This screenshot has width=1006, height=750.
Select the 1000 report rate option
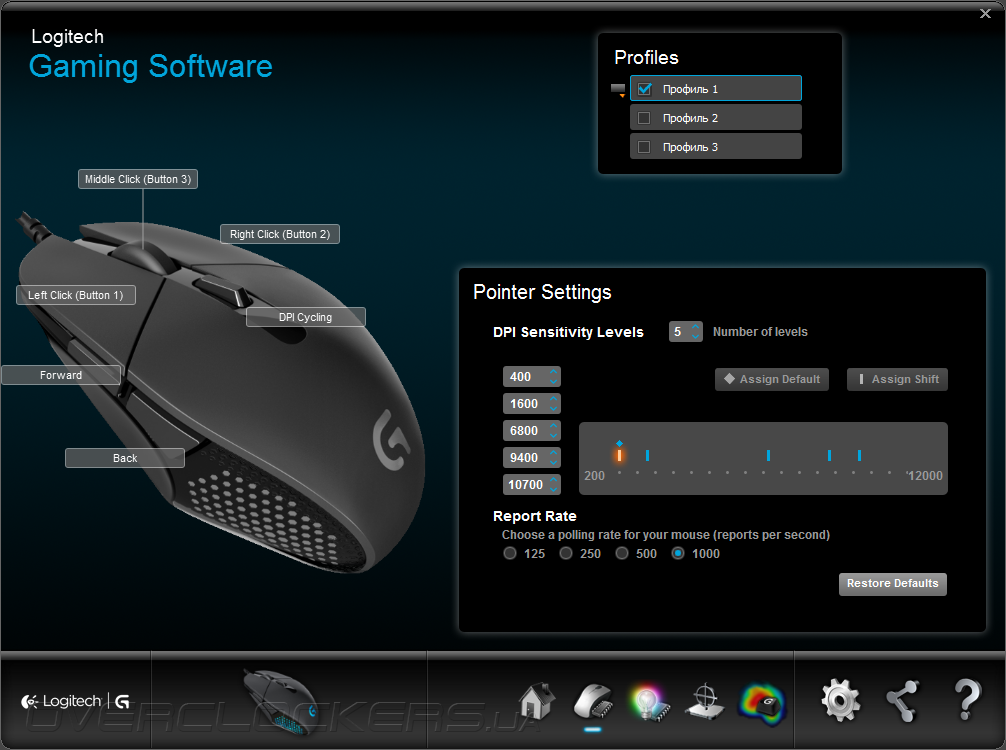[x=678, y=553]
